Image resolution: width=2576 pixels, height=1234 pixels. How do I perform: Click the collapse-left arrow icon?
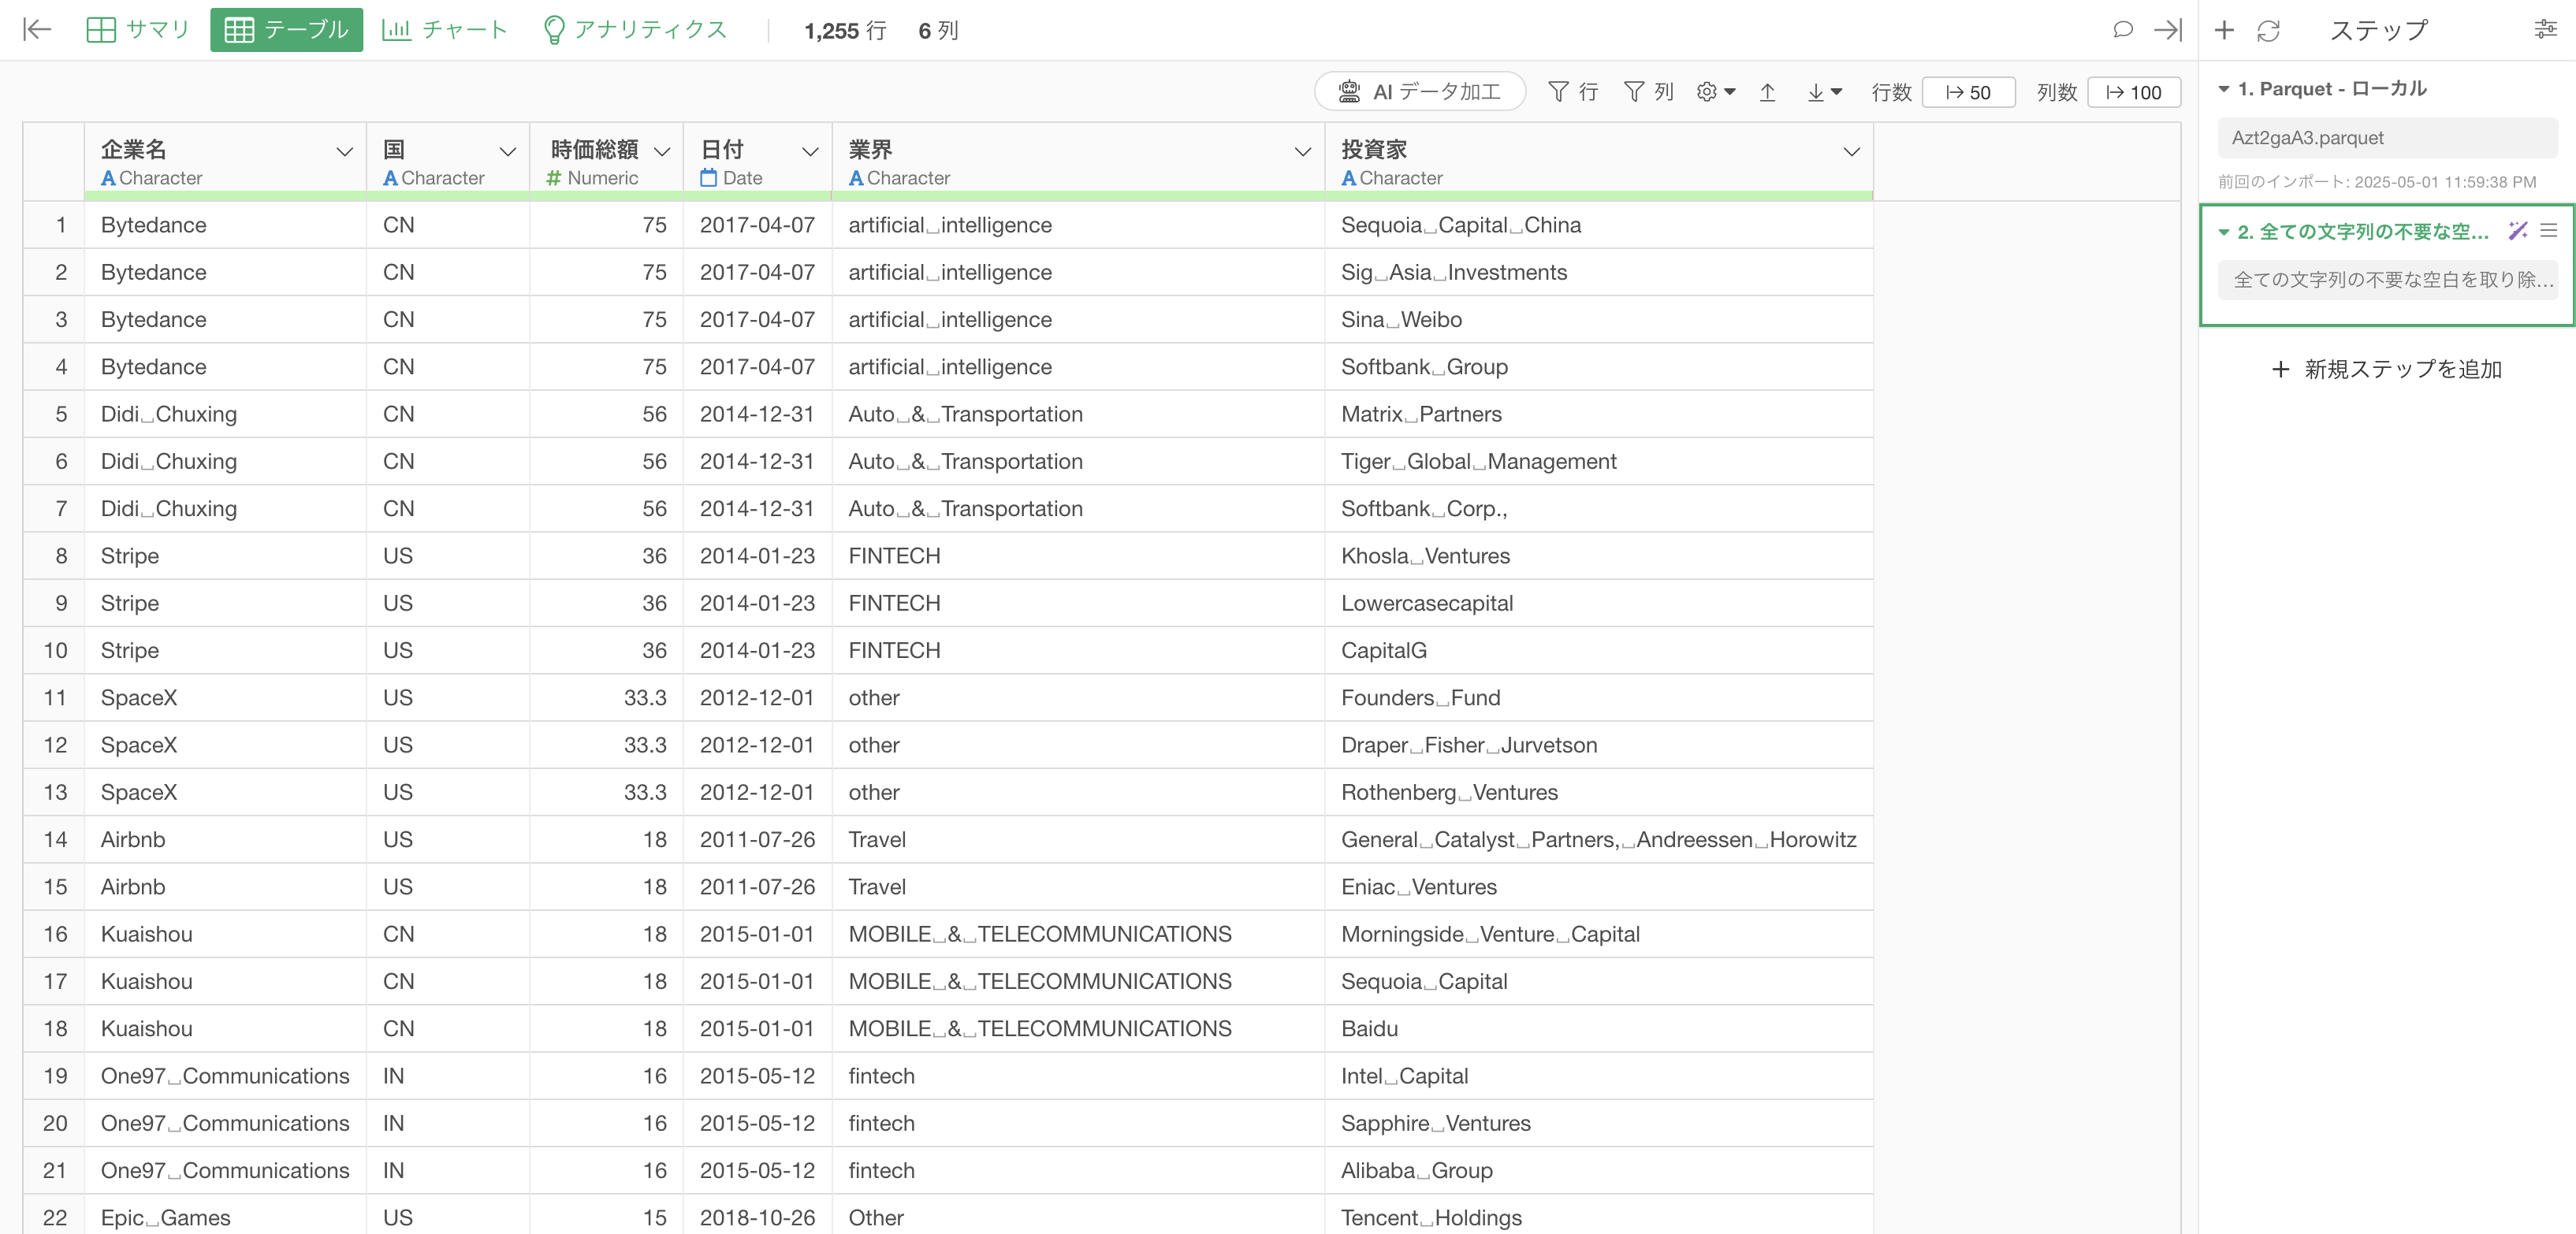coord(37,30)
